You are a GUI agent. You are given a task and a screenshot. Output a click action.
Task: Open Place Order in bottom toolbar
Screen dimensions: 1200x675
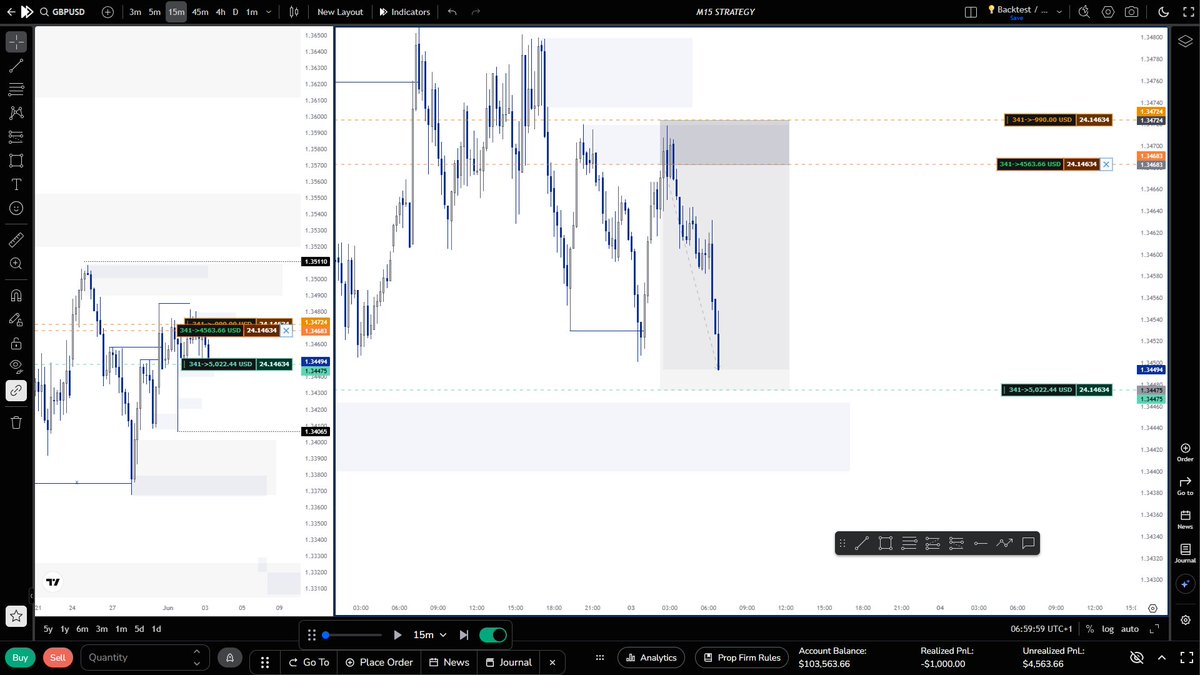379,662
